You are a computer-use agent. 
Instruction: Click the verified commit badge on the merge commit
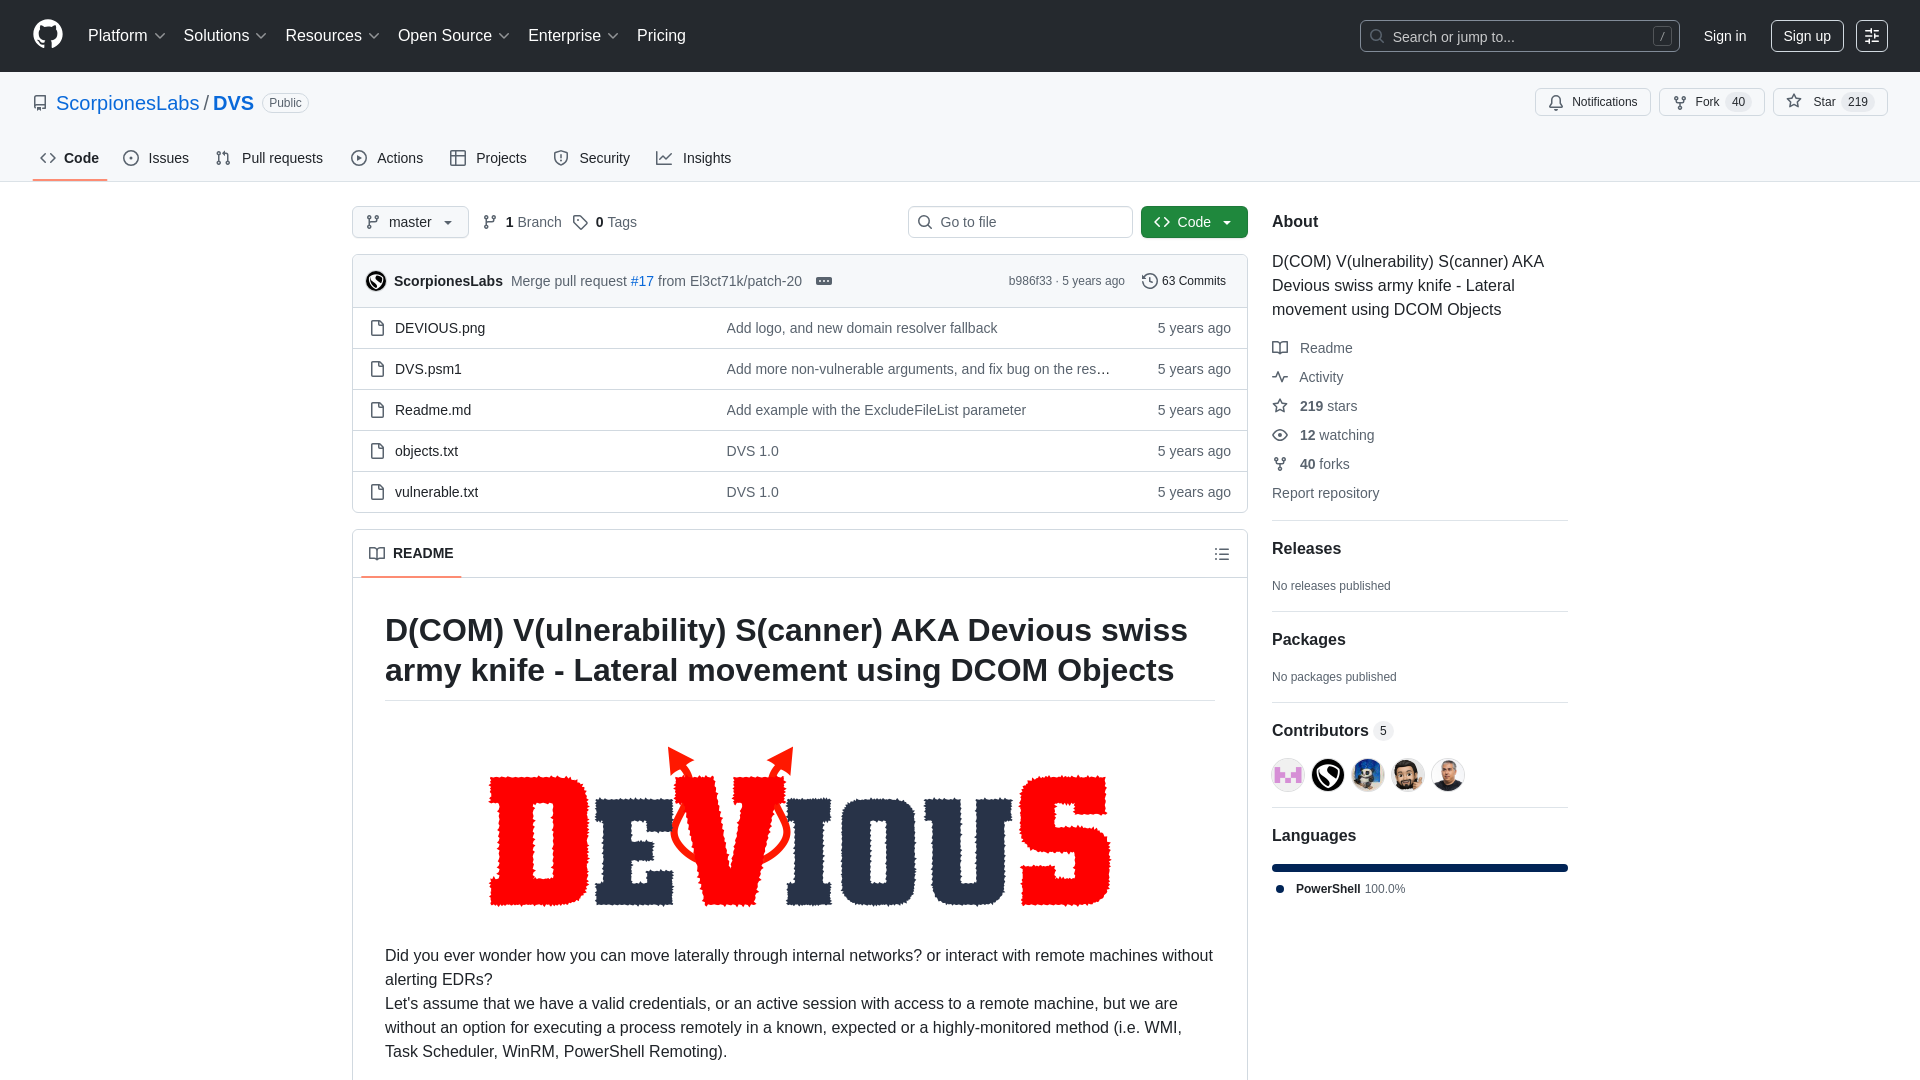coord(824,281)
